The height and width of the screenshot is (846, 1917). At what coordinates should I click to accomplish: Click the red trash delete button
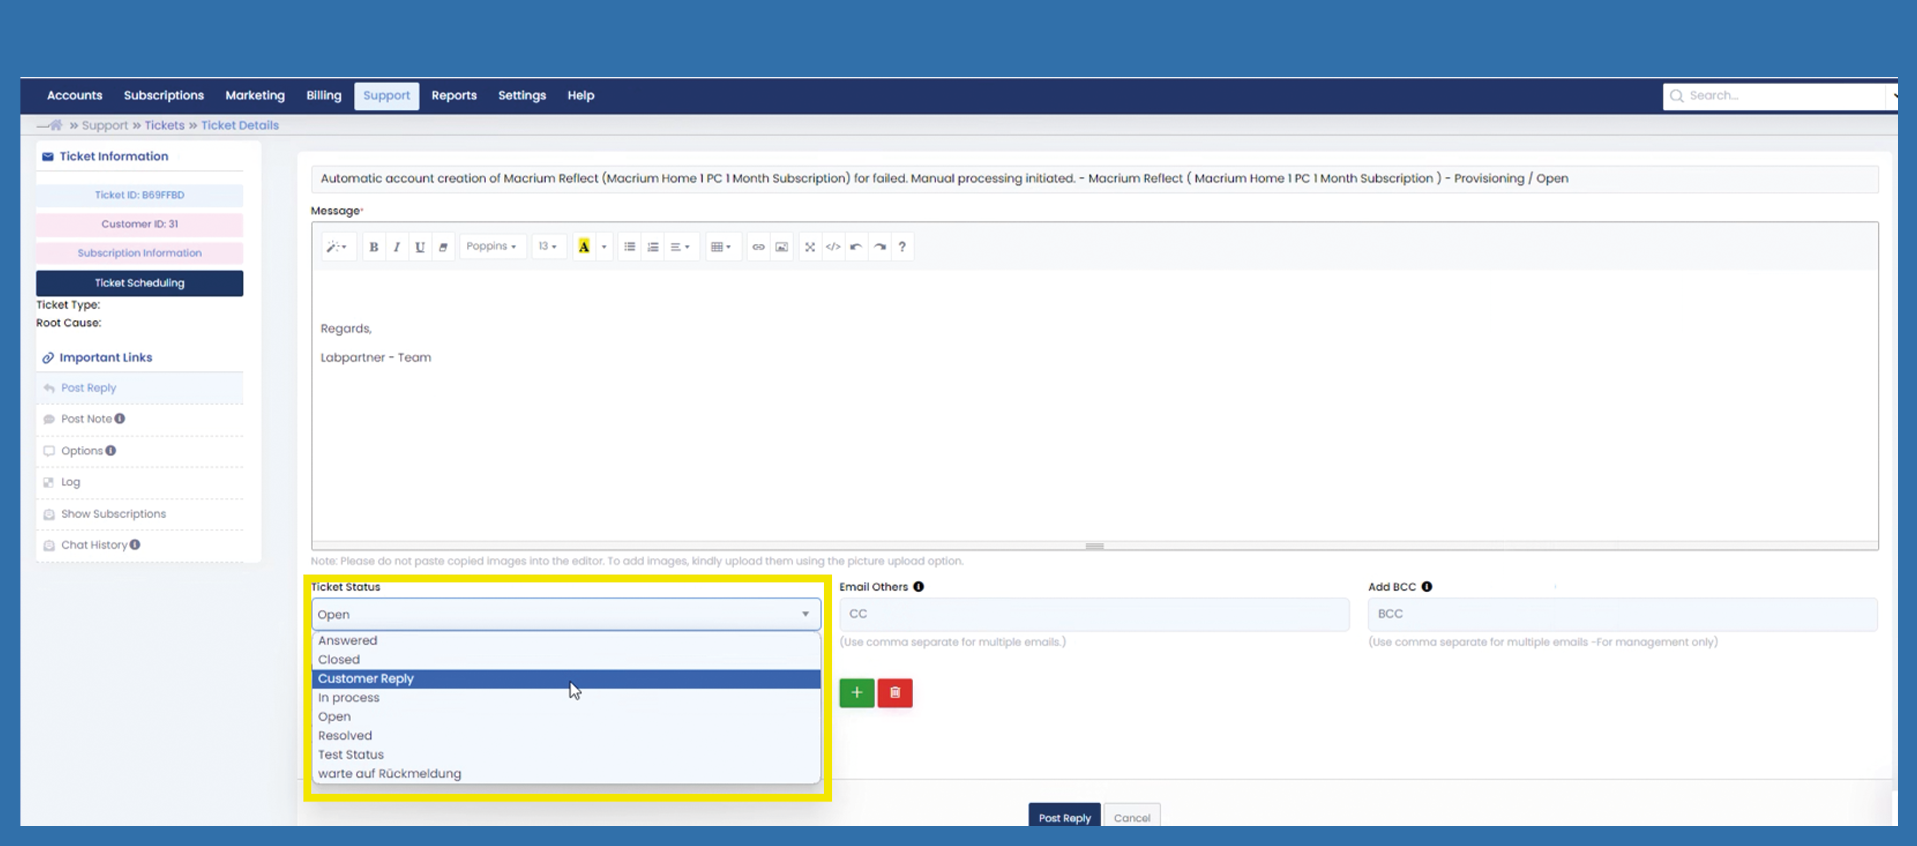coord(895,693)
